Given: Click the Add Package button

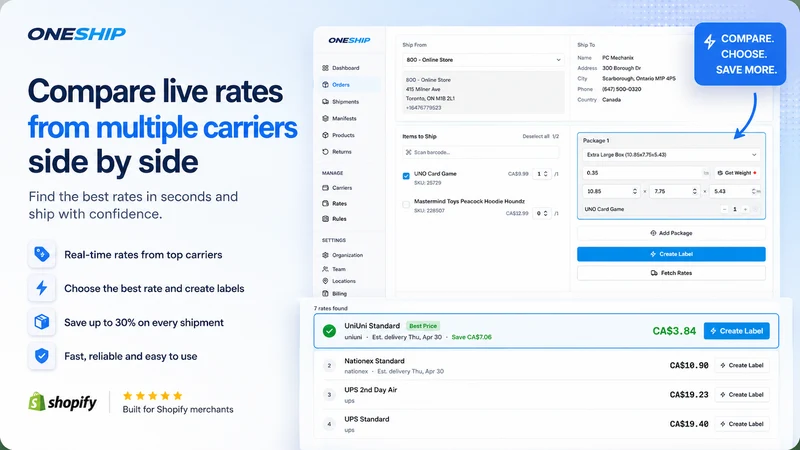Looking at the screenshot, I should click(x=671, y=233).
